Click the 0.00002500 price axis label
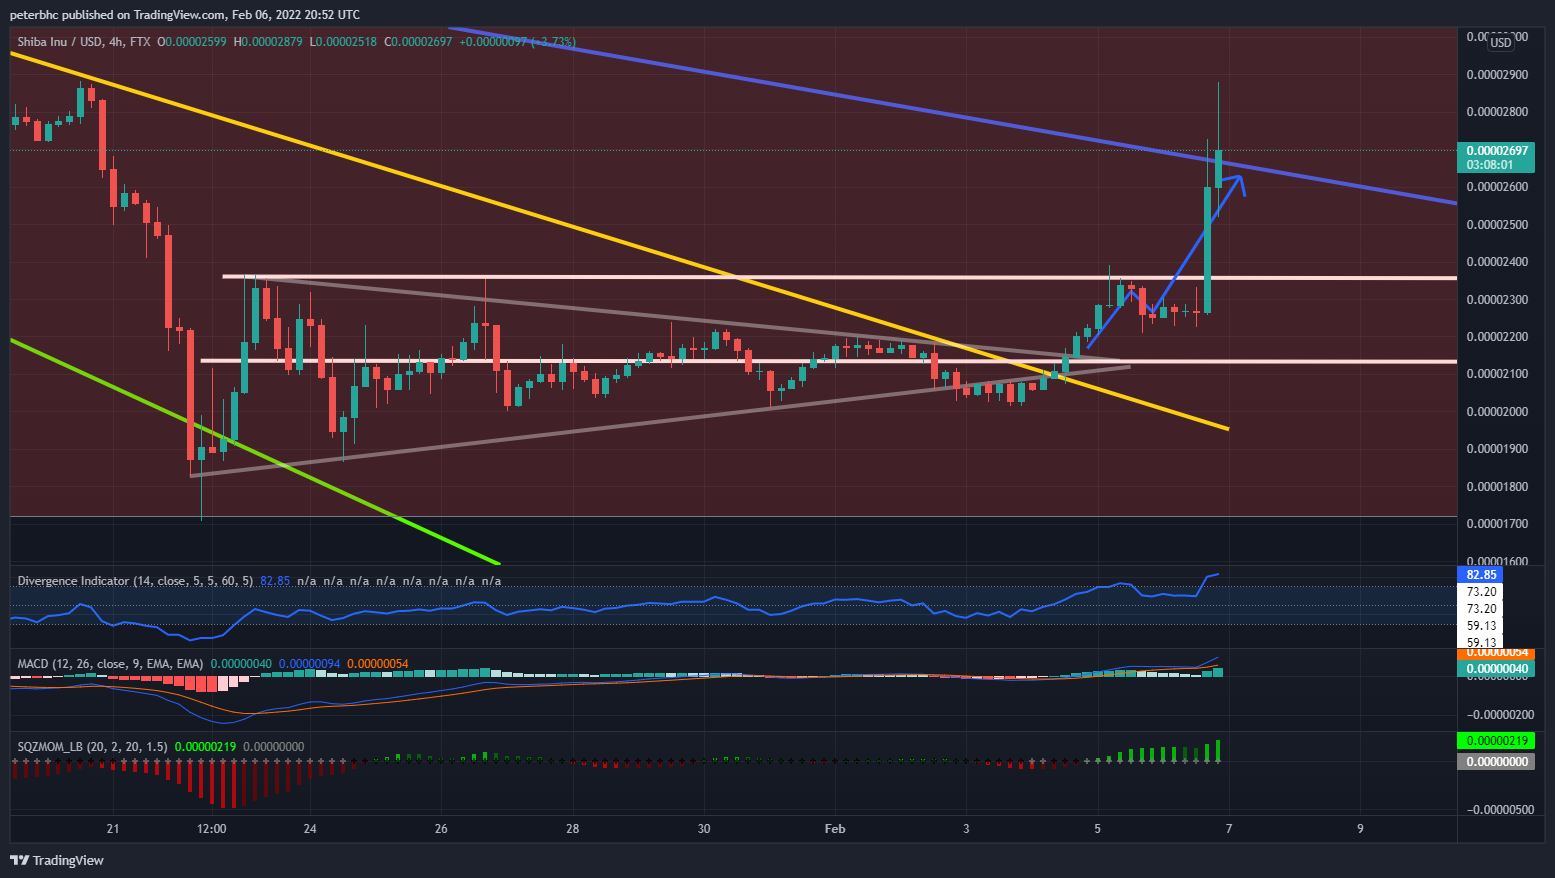 coord(1497,225)
